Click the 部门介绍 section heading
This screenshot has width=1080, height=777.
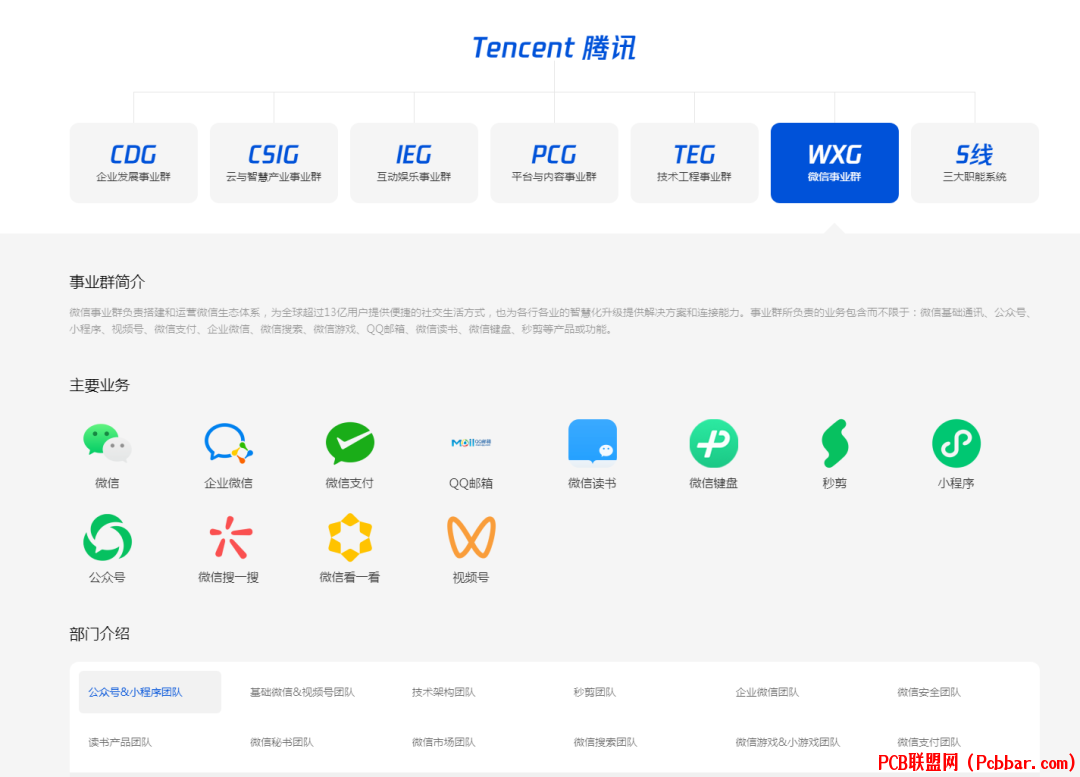click(x=99, y=634)
